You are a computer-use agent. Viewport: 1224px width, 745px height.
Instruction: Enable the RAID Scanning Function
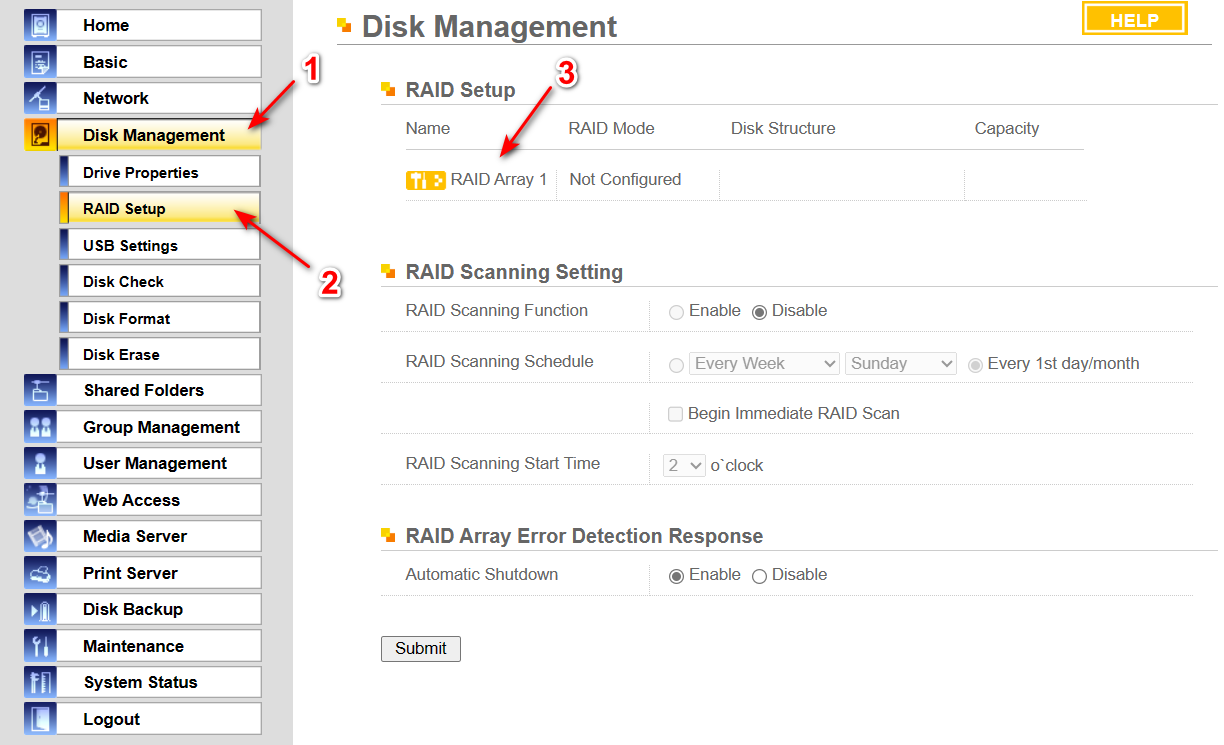675,310
